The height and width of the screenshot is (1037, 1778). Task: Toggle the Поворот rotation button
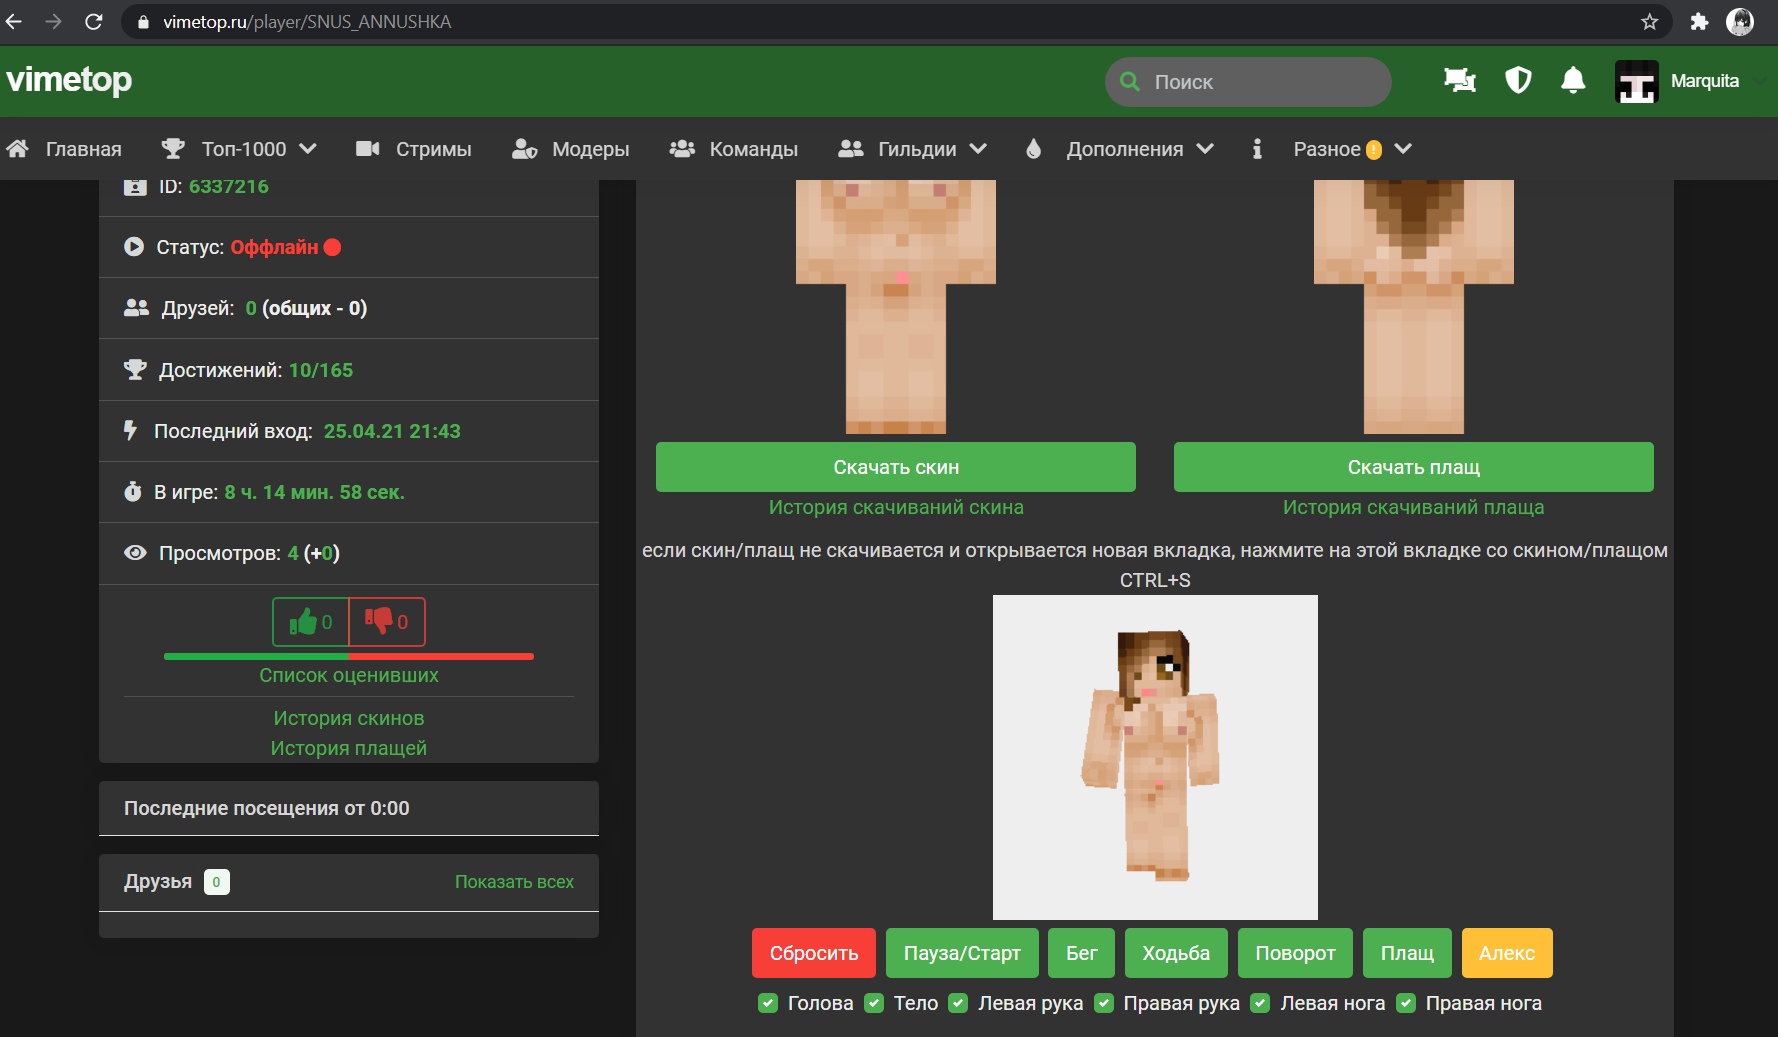click(1295, 953)
